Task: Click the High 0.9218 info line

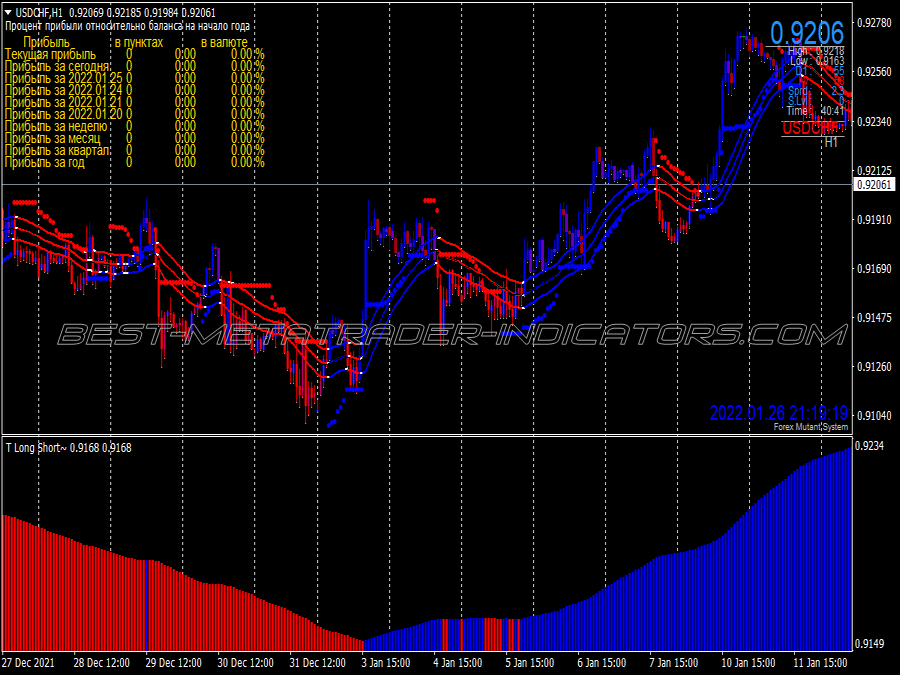Action: click(816, 51)
